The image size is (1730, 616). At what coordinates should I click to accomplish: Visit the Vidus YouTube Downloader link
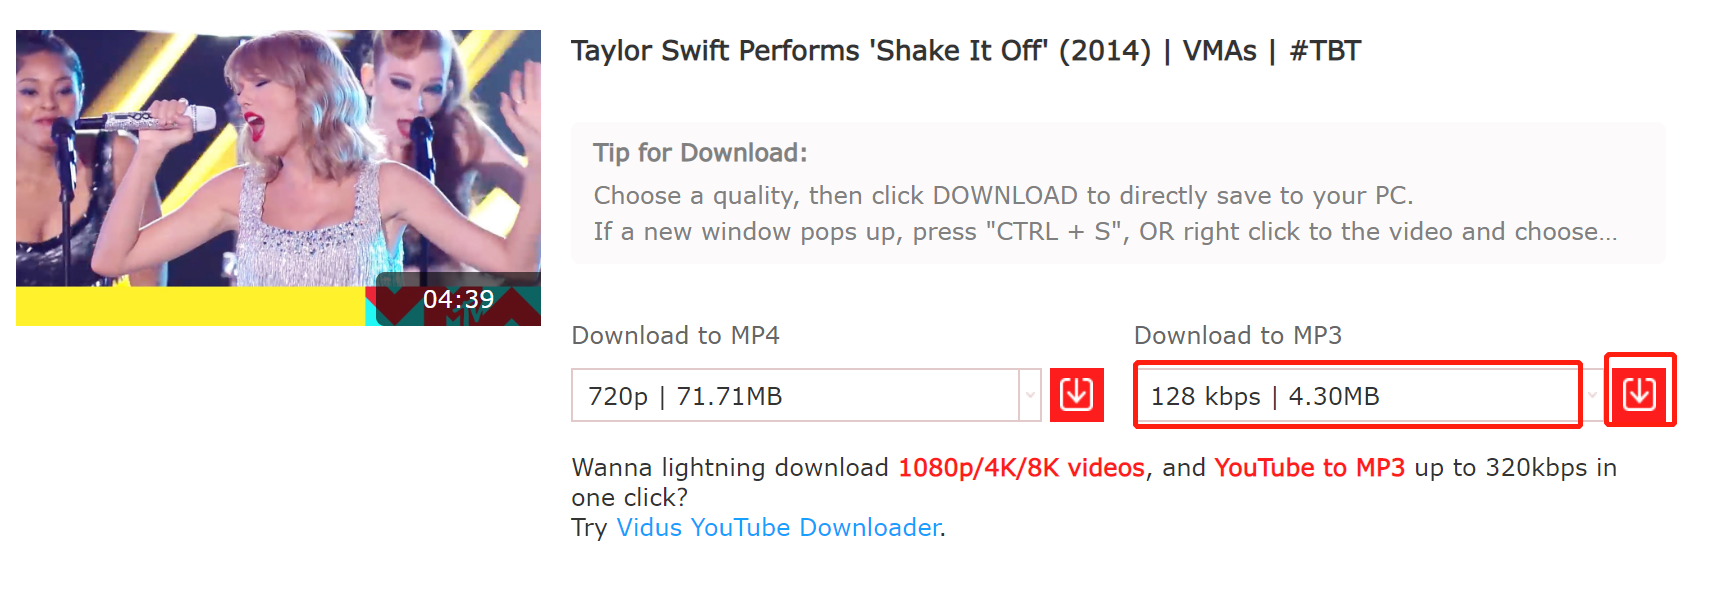click(x=778, y=528)
